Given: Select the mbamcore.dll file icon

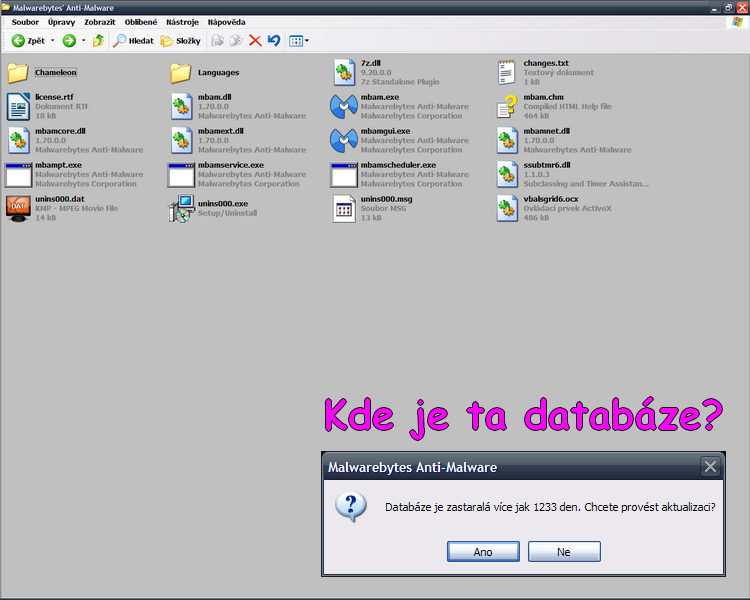Looking at the screenshot, I should click(19, 141).
